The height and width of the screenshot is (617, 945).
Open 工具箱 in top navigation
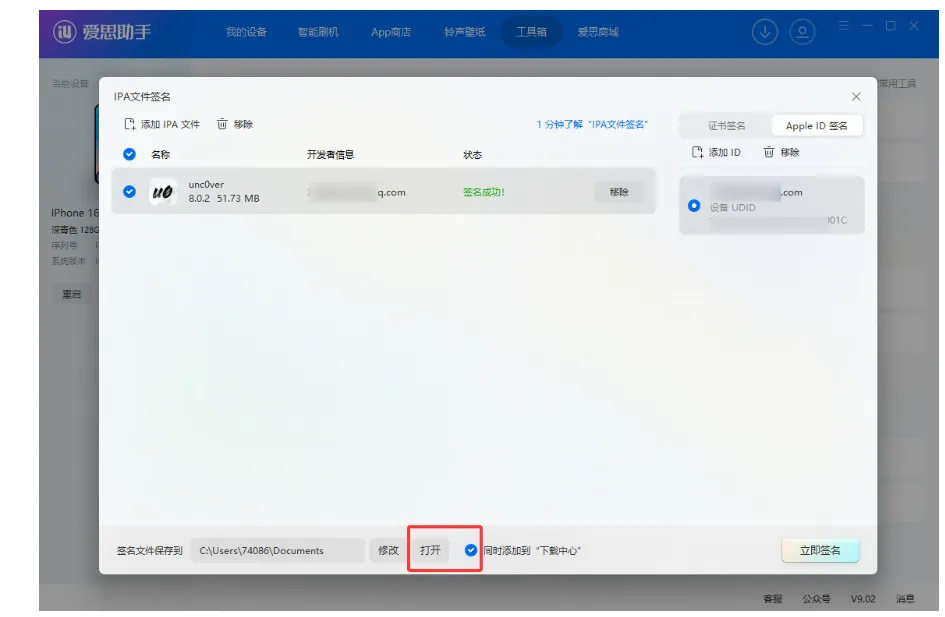pyautogui.click(x=531, y=31)
